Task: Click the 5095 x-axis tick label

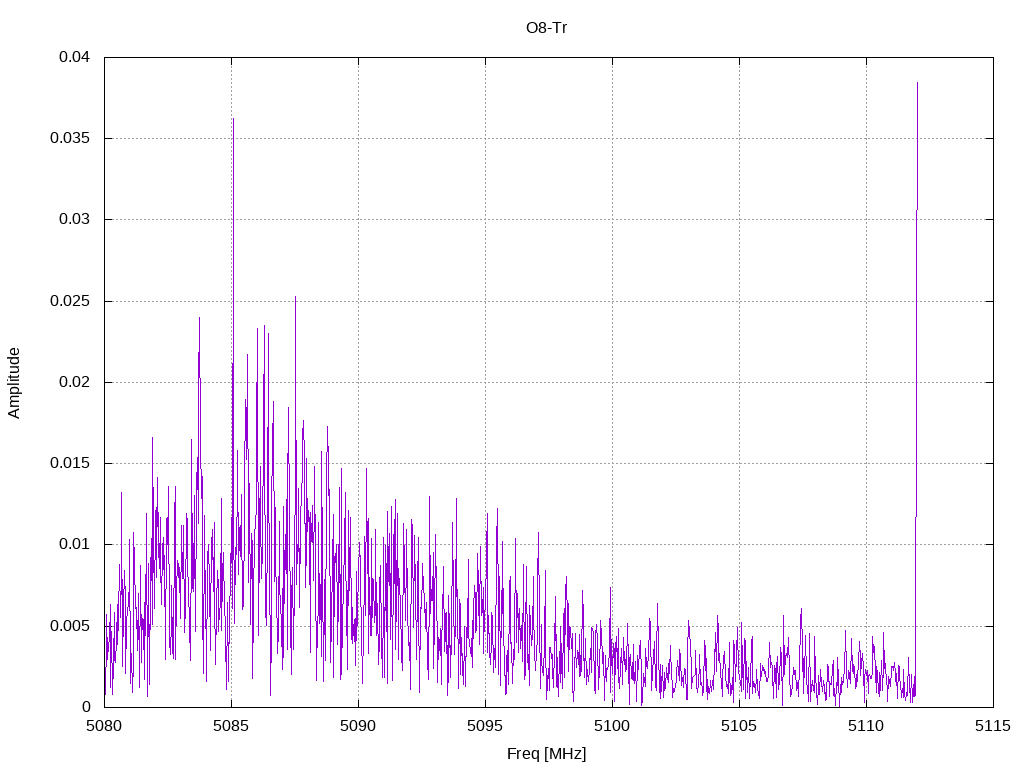Action: [485, 726]
